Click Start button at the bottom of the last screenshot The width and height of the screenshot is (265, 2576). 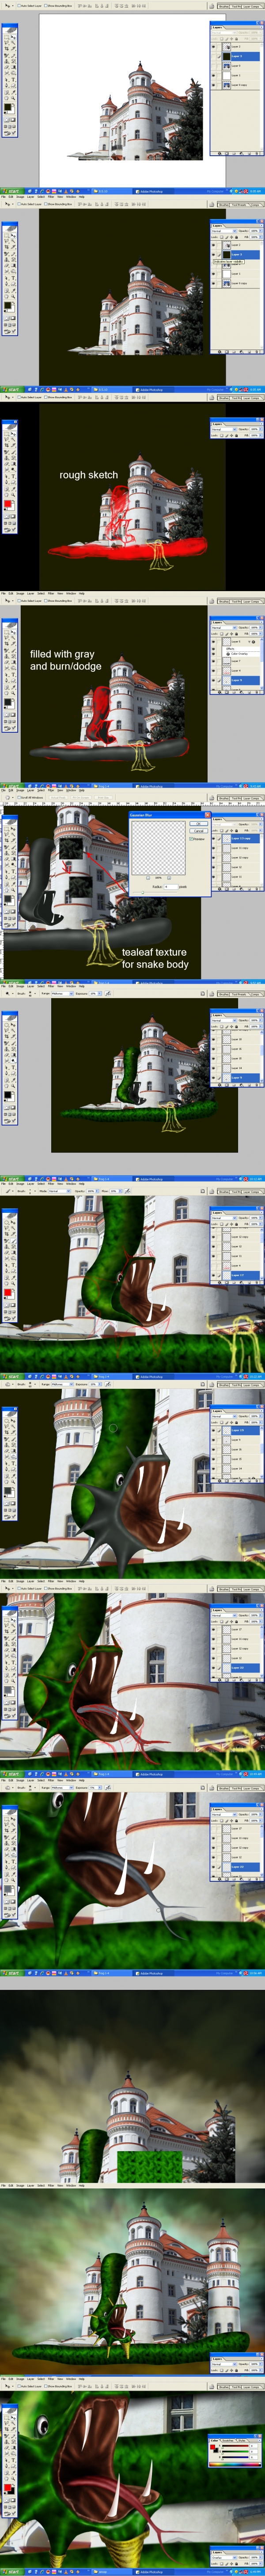[12, 2572]
